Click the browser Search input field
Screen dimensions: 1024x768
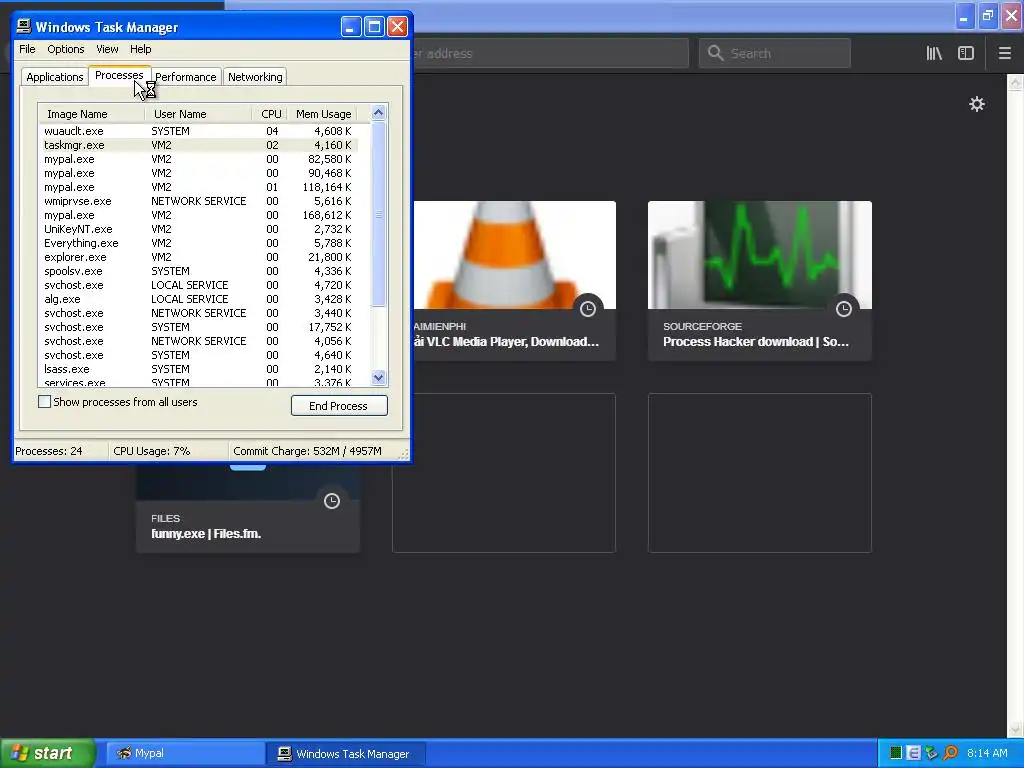(775, 54)
